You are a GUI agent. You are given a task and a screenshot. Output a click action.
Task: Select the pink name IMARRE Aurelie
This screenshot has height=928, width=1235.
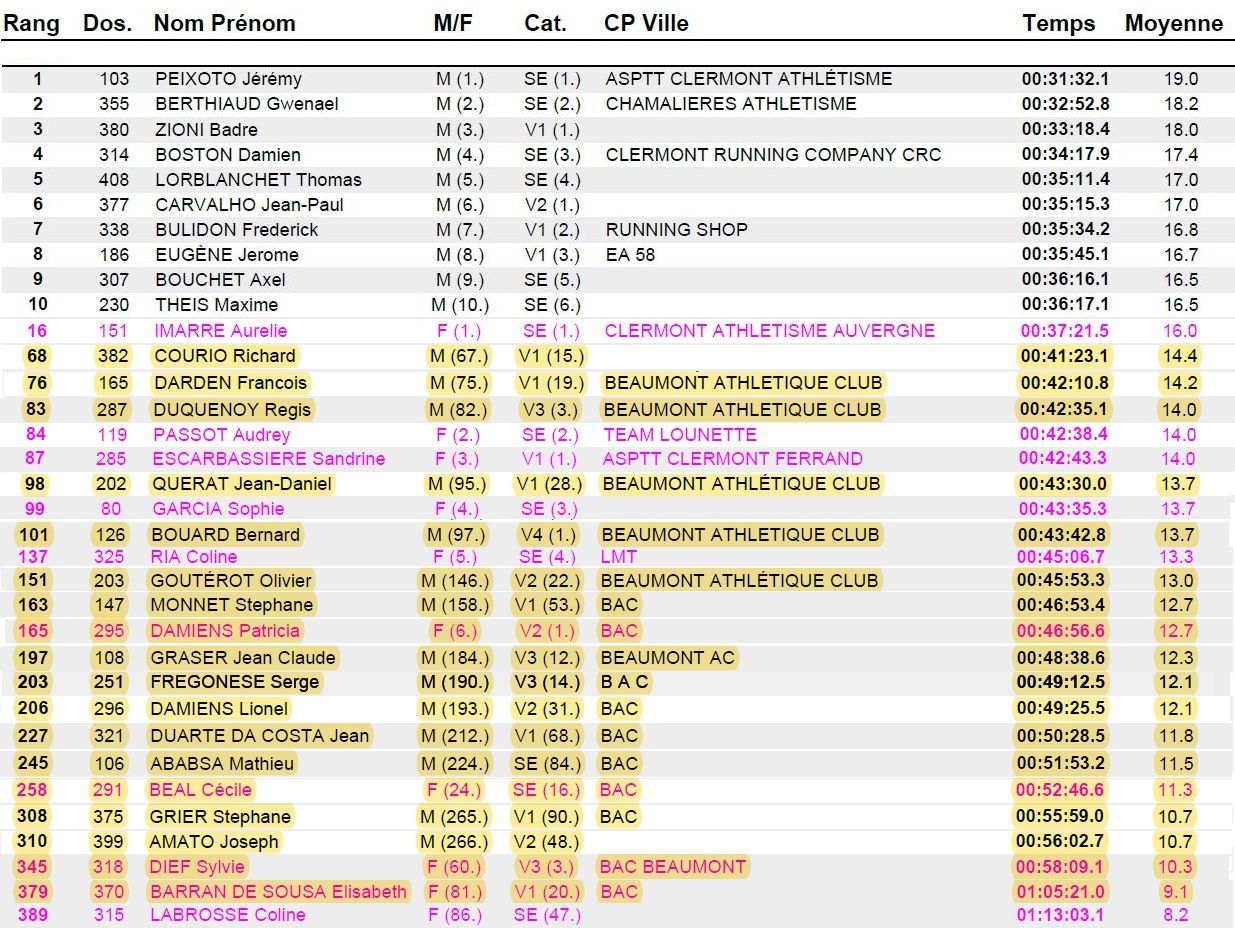[221, 331]
